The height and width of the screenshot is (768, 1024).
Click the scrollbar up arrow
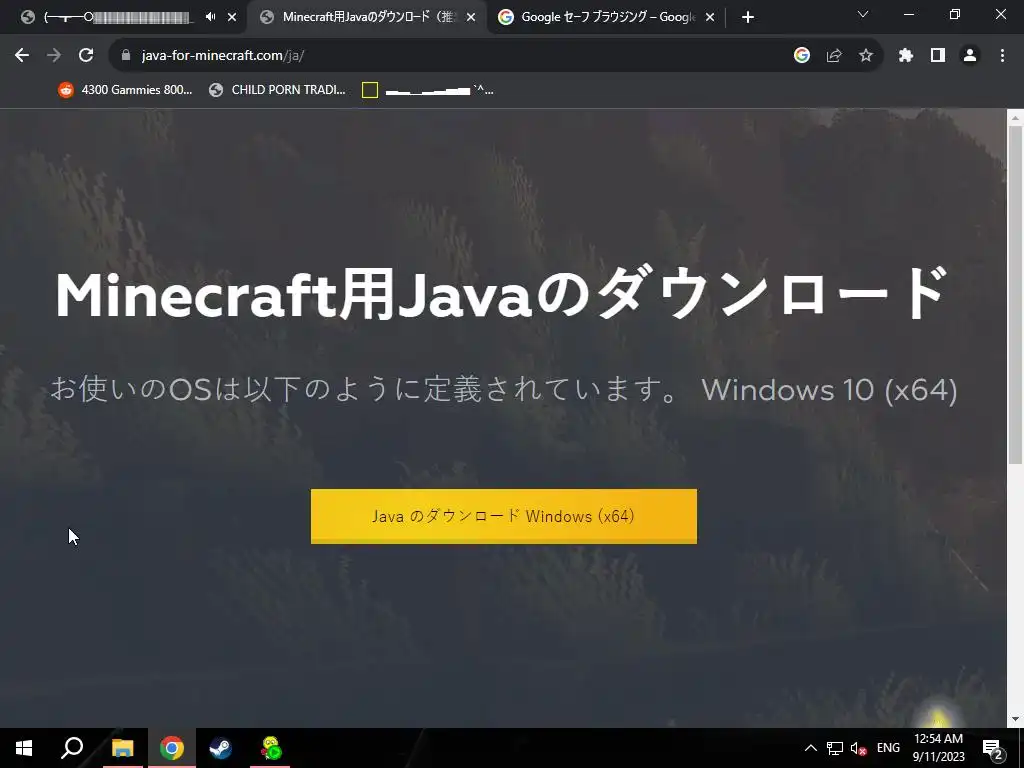pyautogui.click(x=1015, y=118)
